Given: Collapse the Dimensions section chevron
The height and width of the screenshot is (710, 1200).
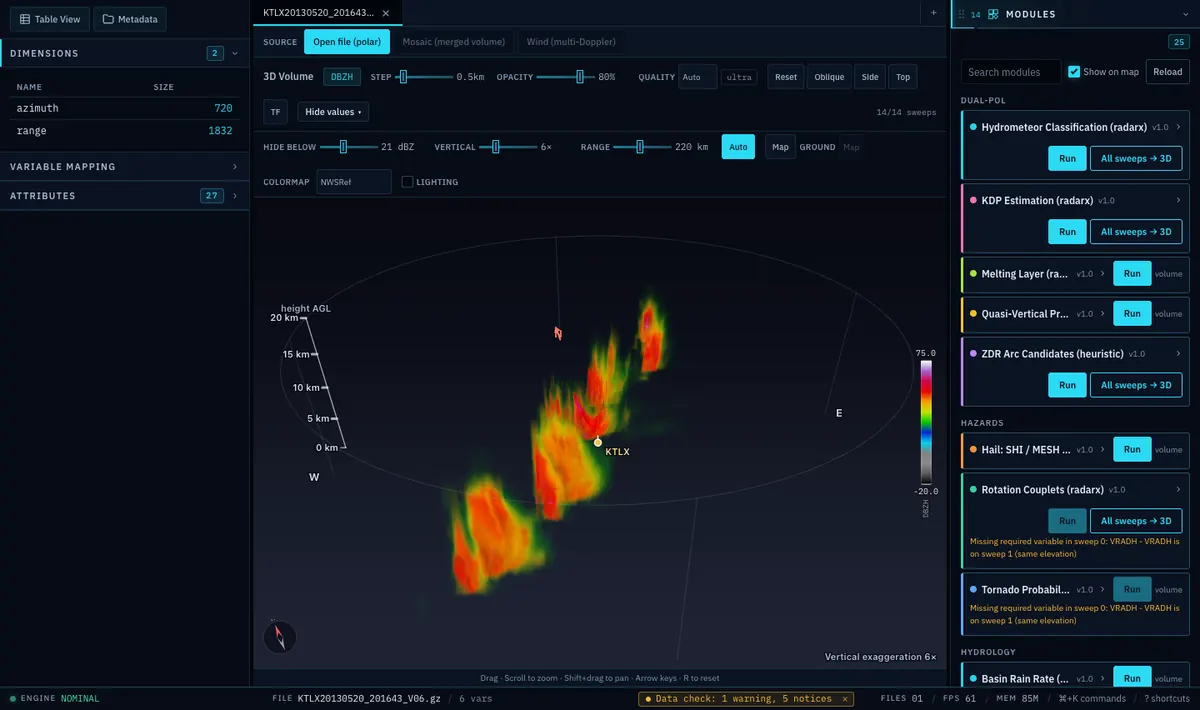Looking at the screenshot, I should point(235,53).
